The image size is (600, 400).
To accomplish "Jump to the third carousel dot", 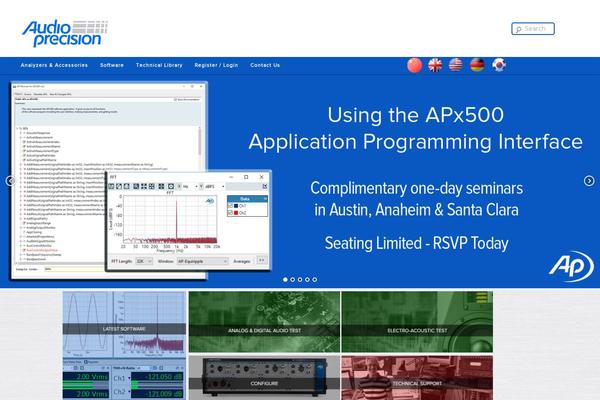I will coord(300,280).
